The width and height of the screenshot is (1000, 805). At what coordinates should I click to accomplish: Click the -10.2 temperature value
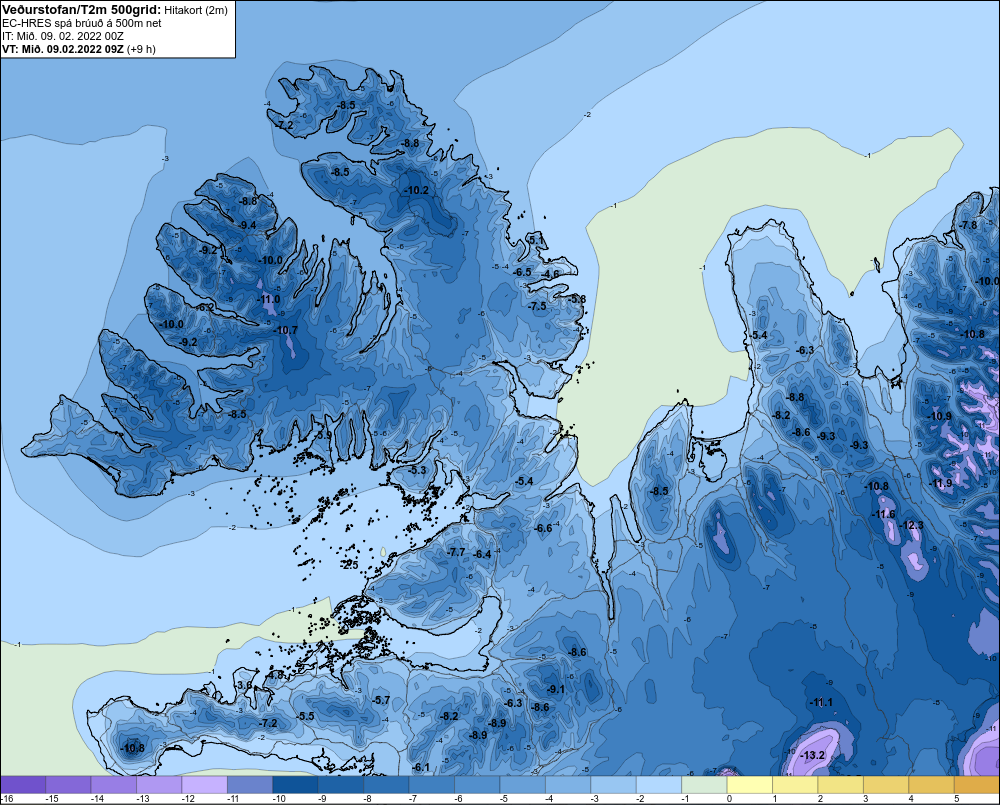[417, 190]
